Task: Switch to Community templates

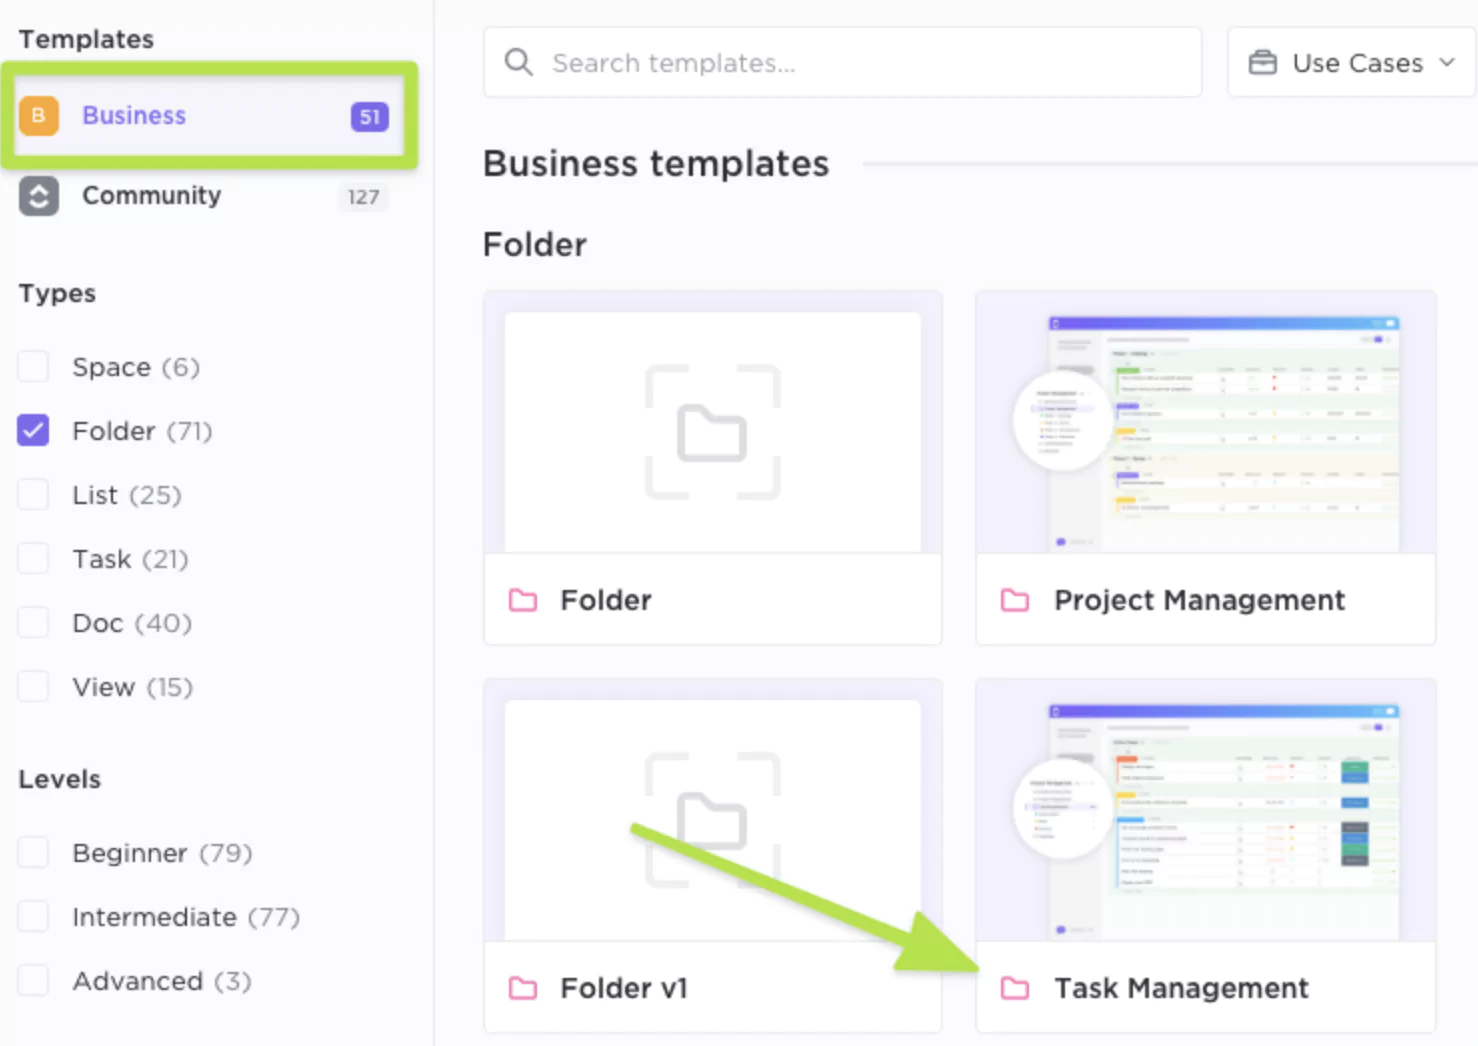Action: [x=151, y=196]
